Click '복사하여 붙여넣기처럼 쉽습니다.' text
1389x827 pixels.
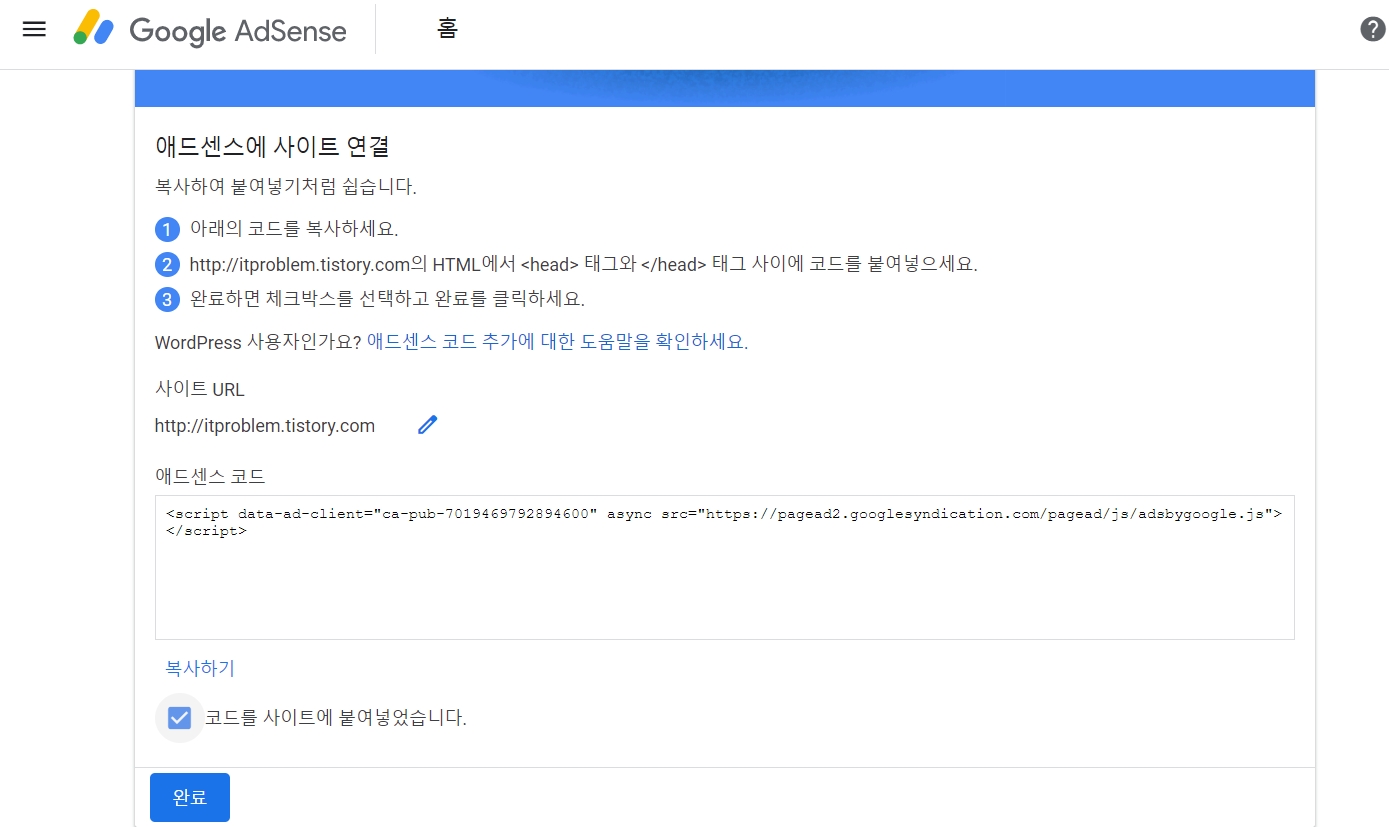click(x=286, y=186)
